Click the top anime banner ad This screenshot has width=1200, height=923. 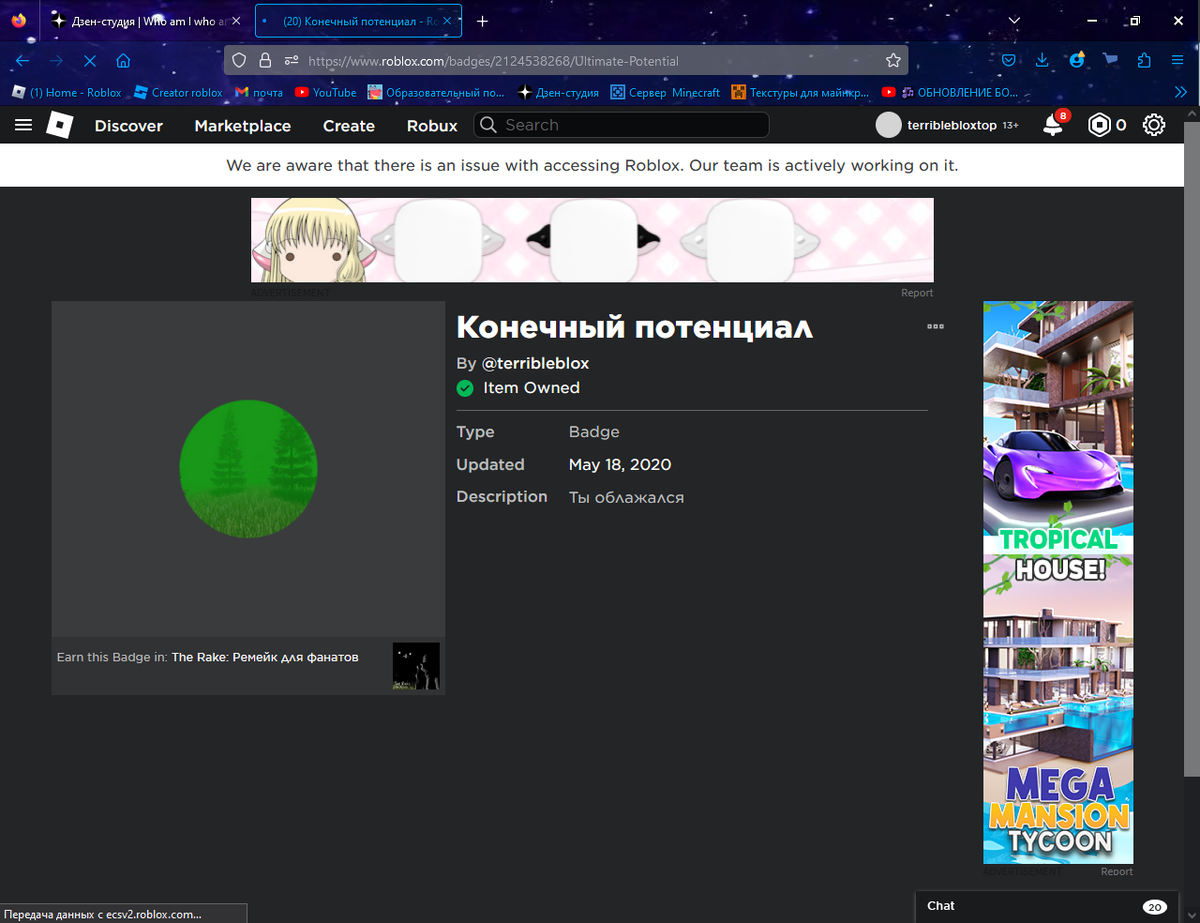(x=592, y=240)
